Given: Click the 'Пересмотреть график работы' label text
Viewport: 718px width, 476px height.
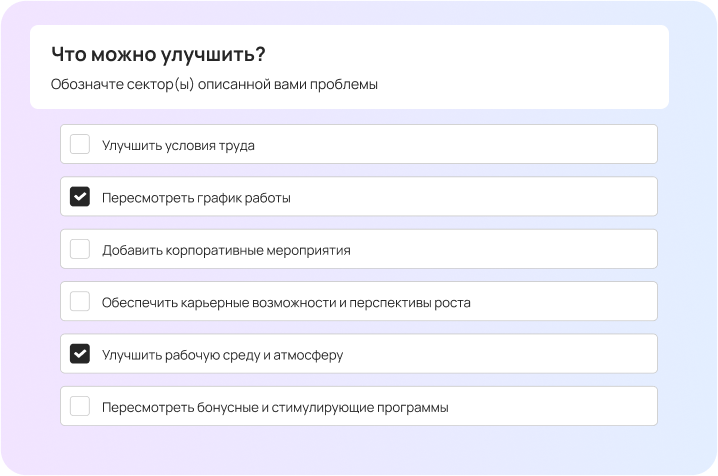Looking at the screenshot, I should (196, 197).
